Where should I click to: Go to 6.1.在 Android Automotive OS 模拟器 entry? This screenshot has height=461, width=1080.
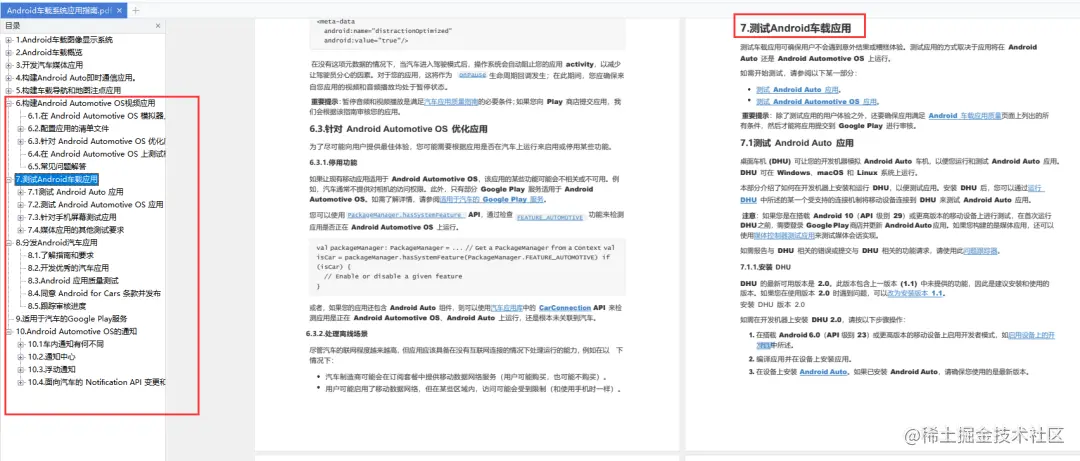pyautogui.click(x=96, y=116)
